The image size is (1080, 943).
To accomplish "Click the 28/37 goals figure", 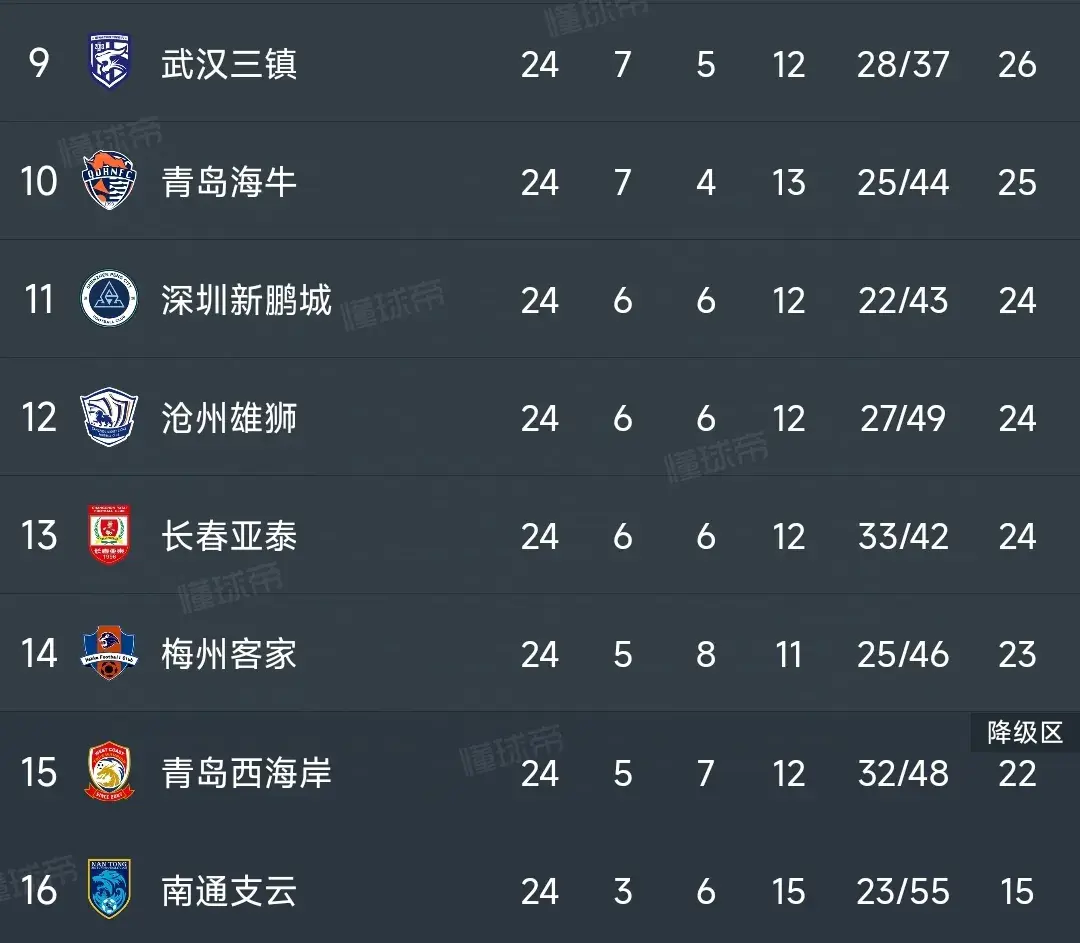I will coord(903,65).
